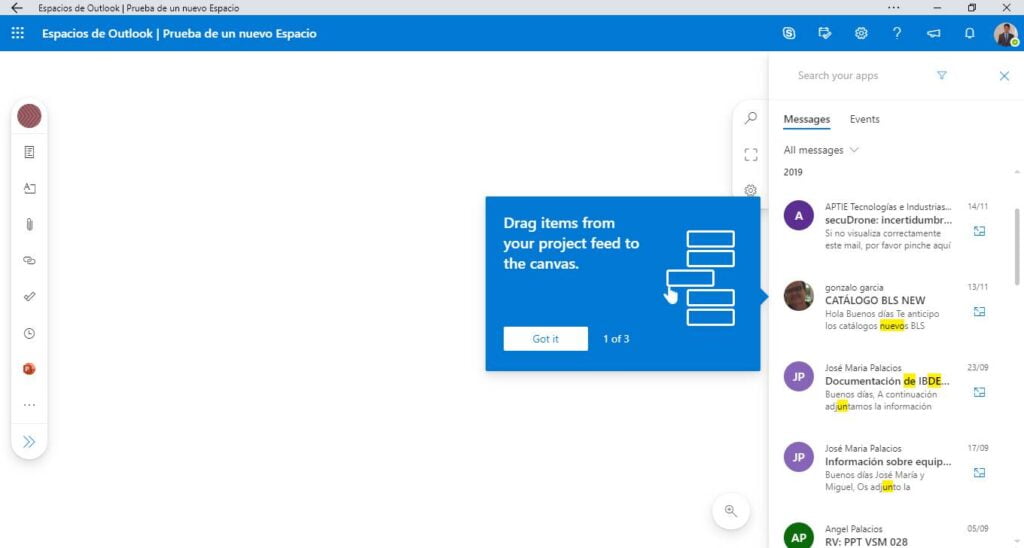Image resolution: width=1024 pixels, height=548 pixels.
Task: Go back with the title bar arrow
Action: point(16,8)
